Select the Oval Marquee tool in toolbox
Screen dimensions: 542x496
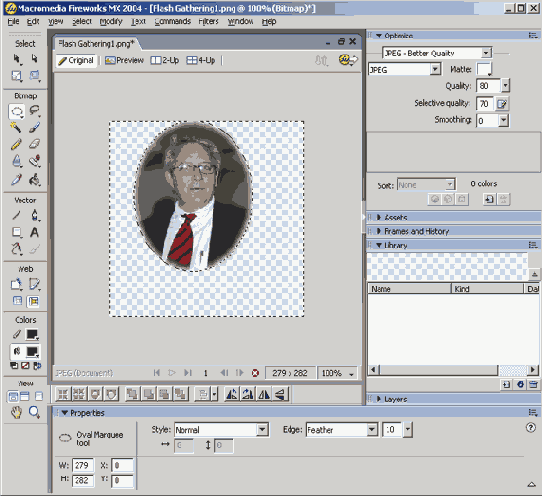(17, 112)
